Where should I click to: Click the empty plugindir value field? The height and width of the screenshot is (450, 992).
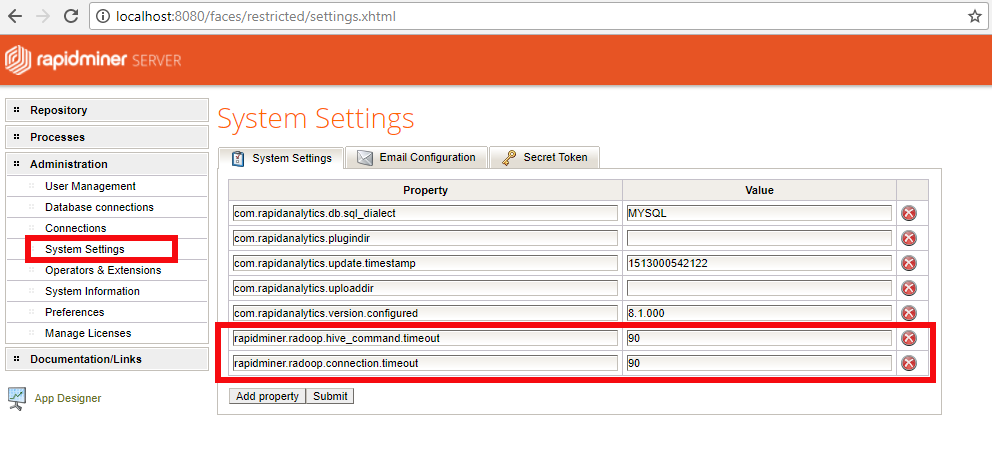[759, 238]
